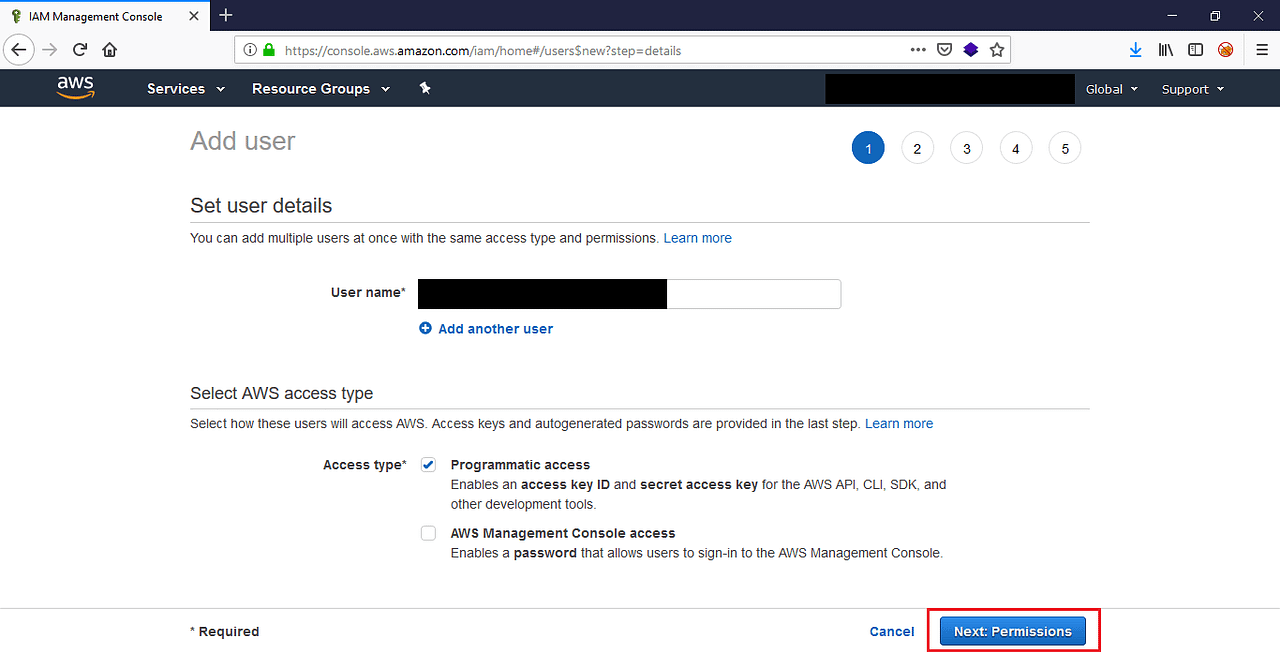Click the Reload page icon
Viewport: 1280px width, 652px height.
point(79,49)
